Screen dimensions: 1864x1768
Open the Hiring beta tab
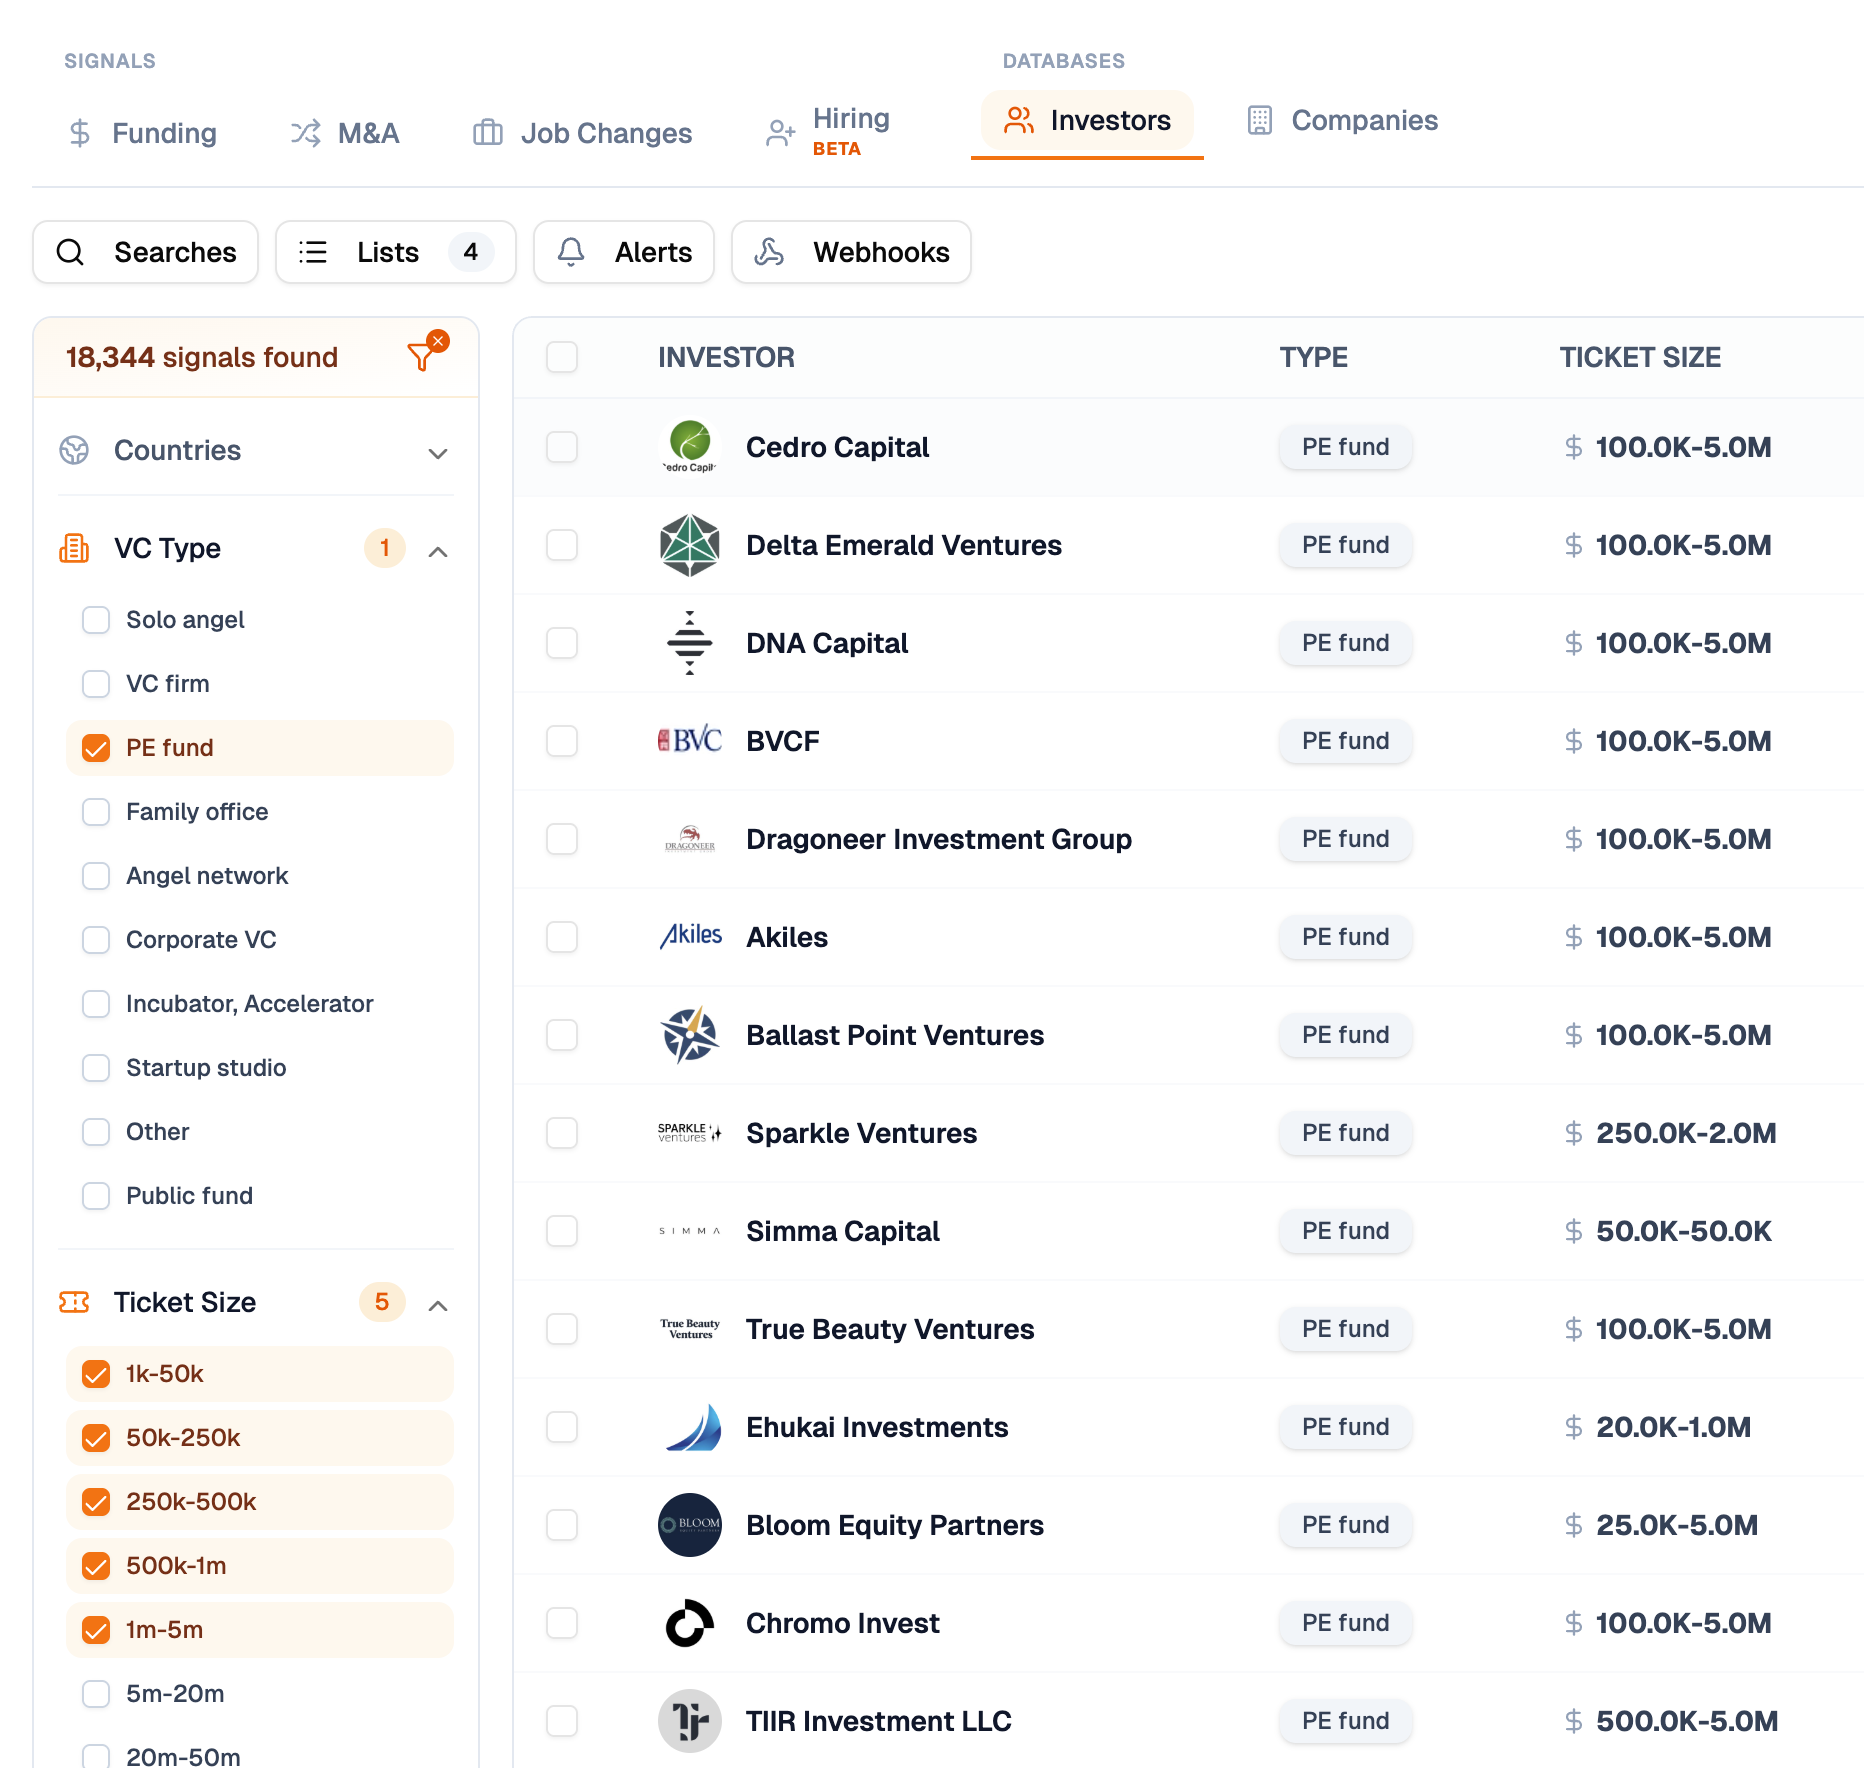[828, 133]
